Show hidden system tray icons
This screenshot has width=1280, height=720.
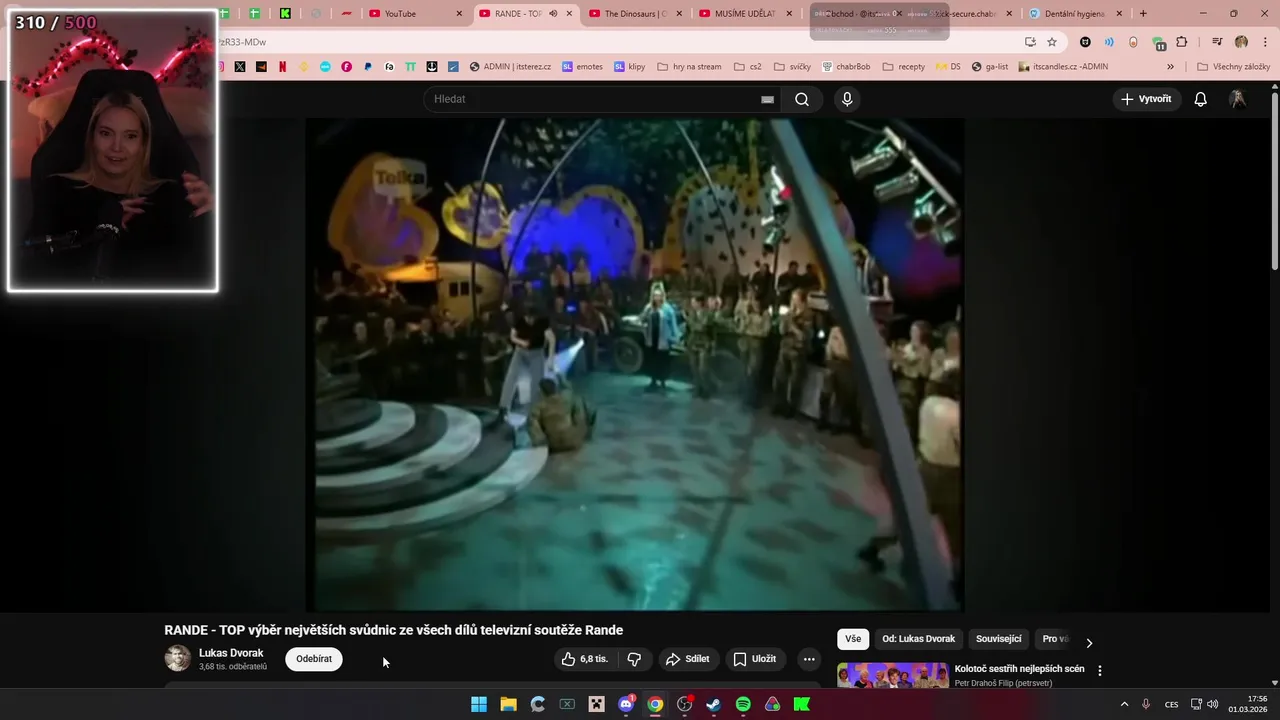click(1124, 704)
